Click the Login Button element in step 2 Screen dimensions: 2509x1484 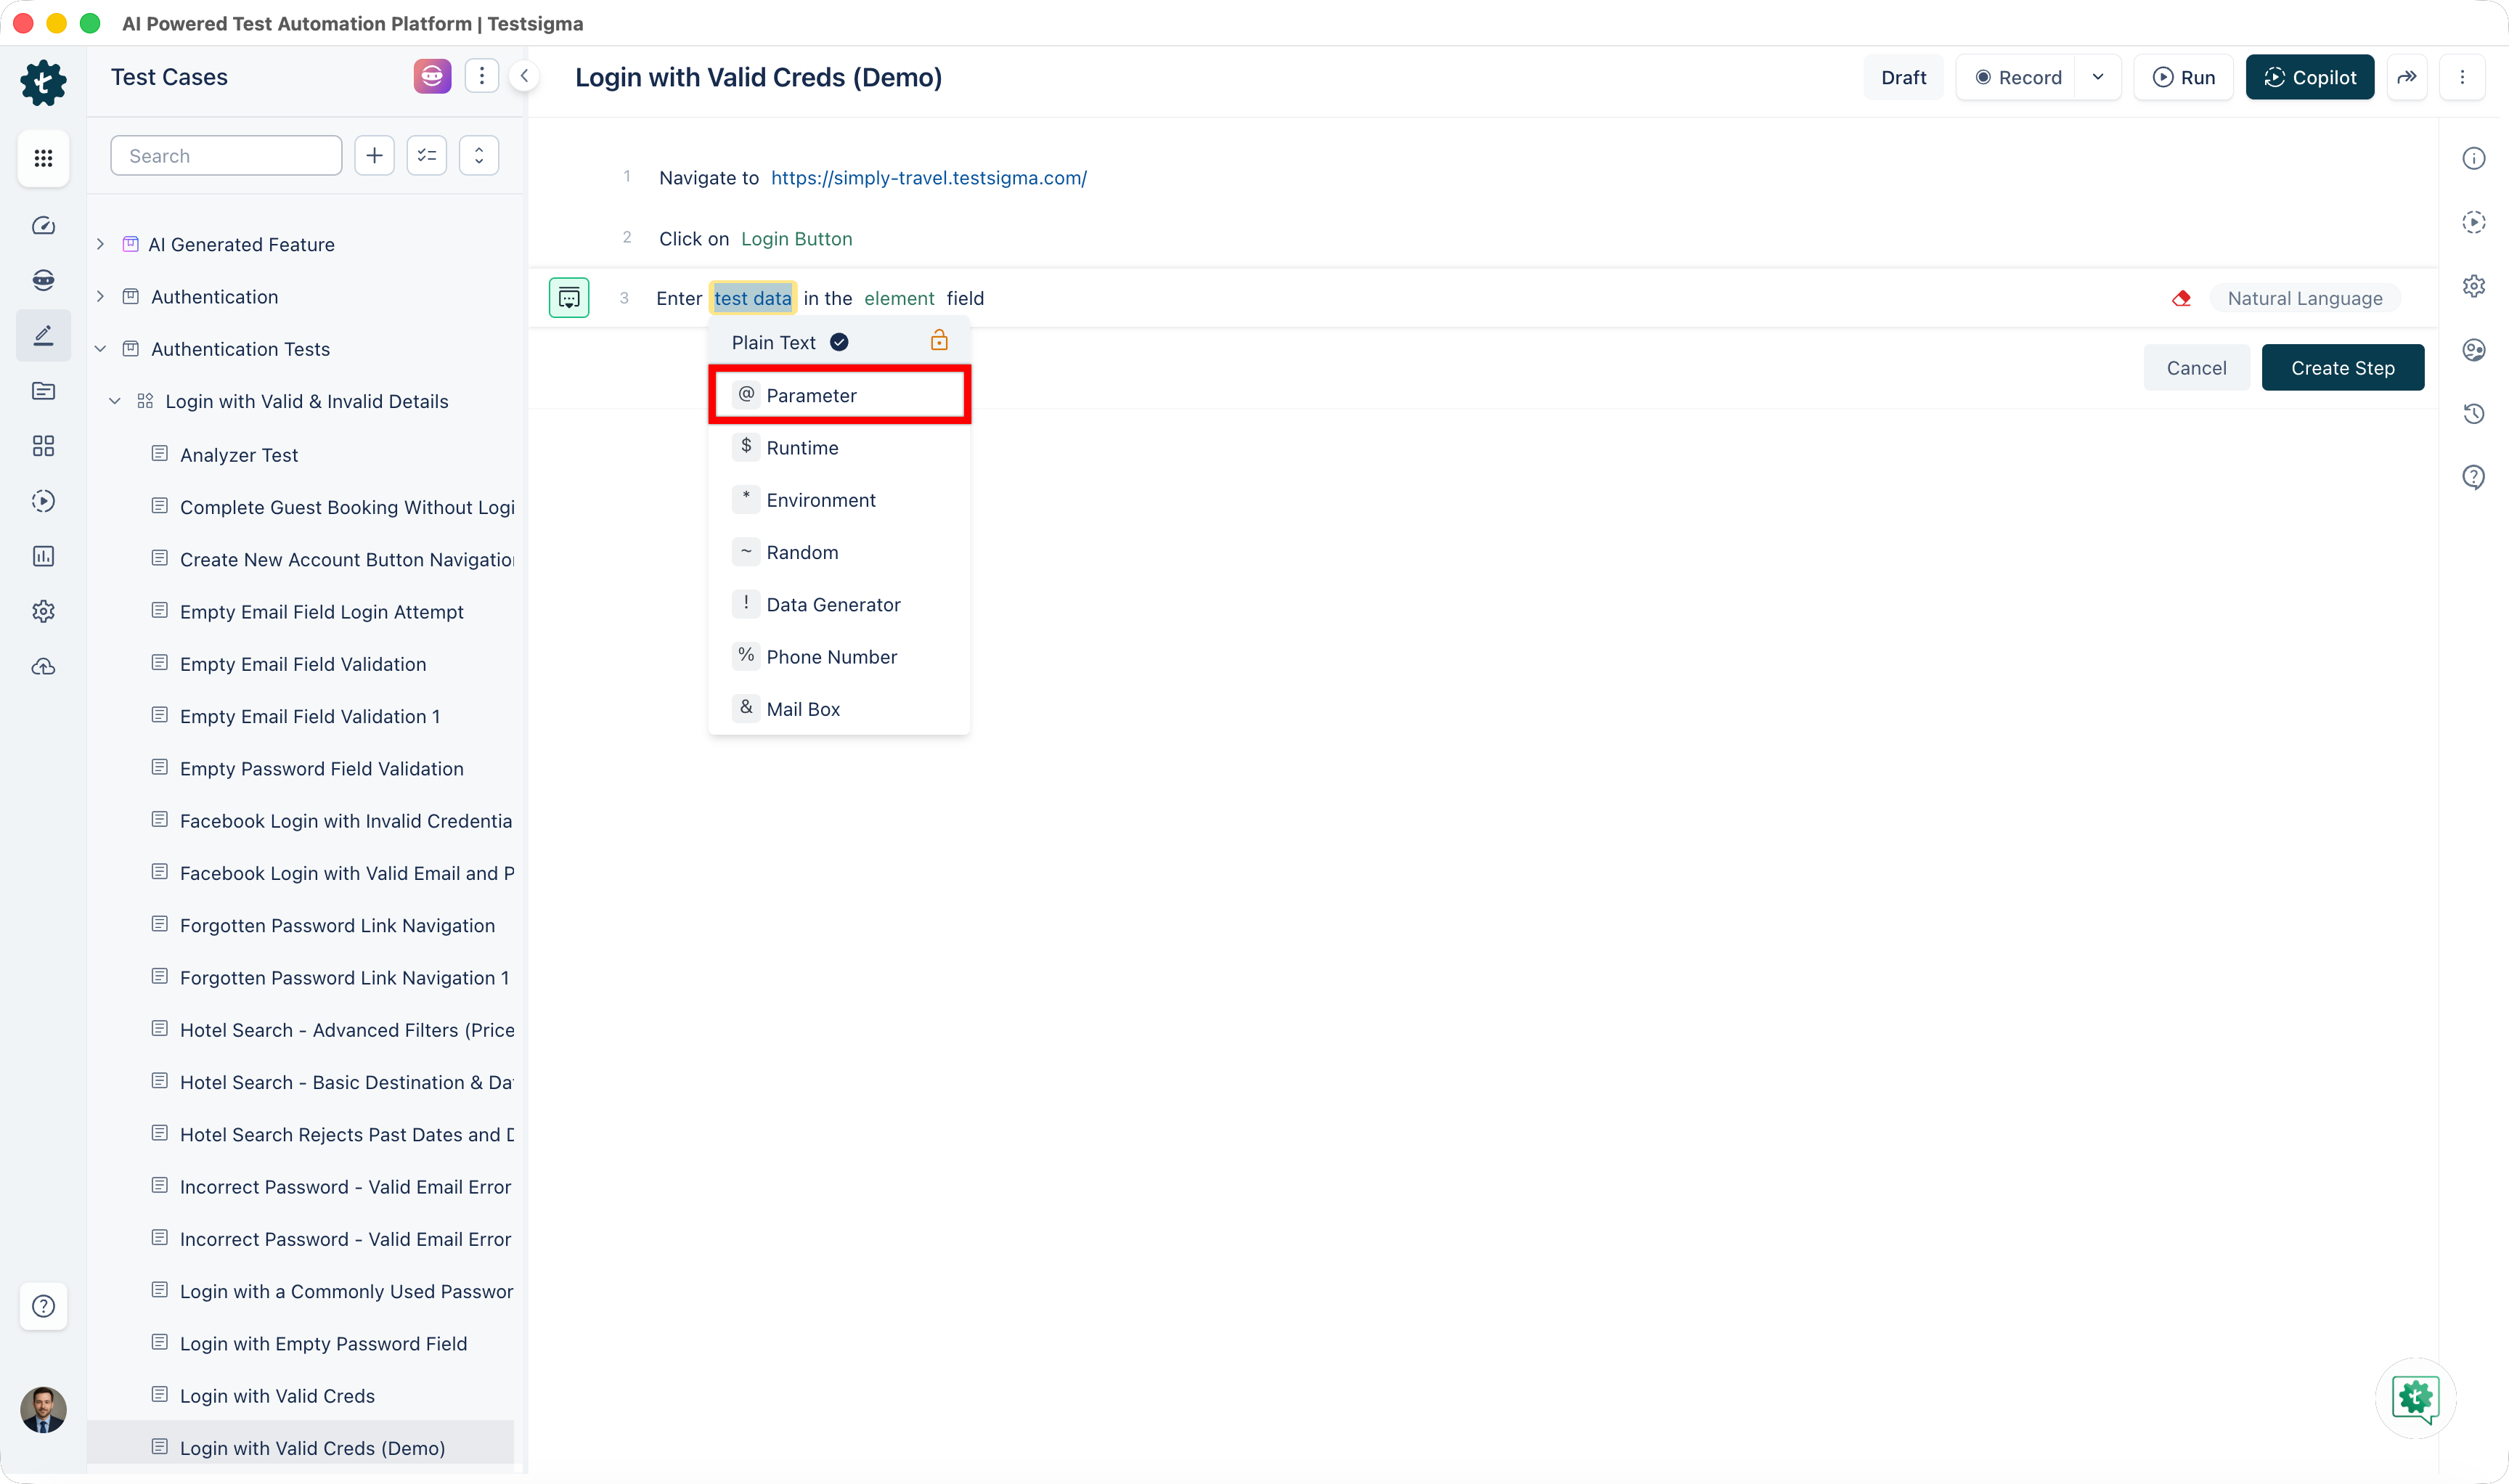(x=797, y=239)
